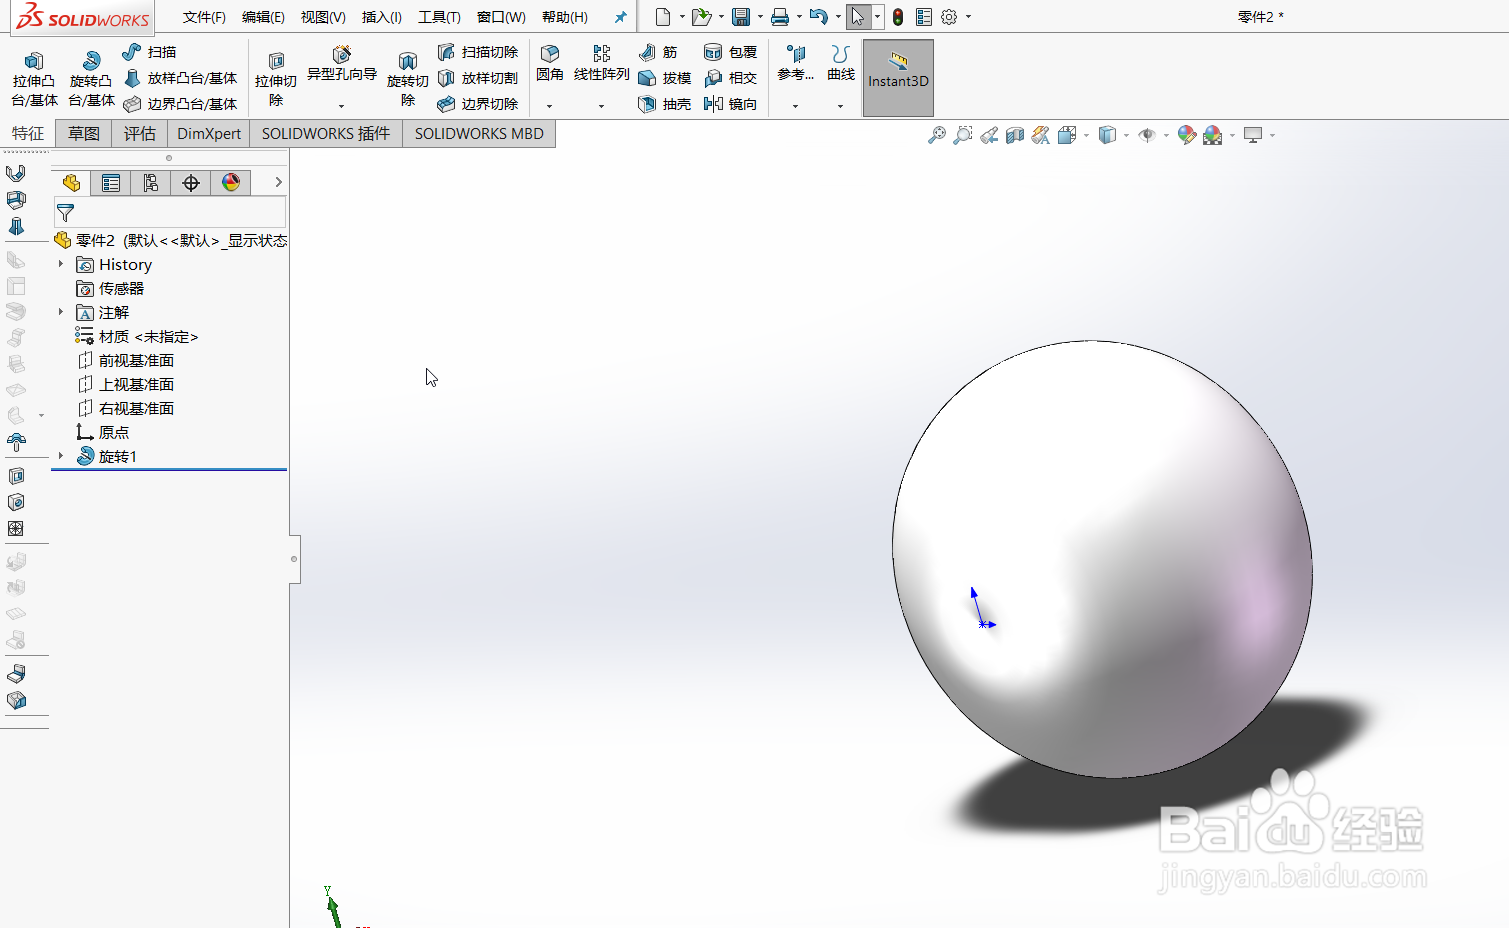Select the DisplayManager color wheel tab
This screenshot has height=928, width=1509.
pos(231,182)
